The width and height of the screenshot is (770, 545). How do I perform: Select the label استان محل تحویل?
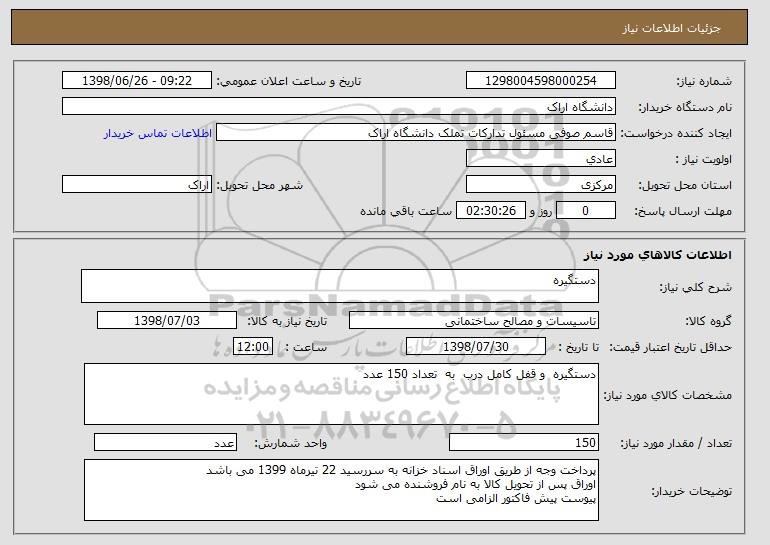click(x=685, y=185)
